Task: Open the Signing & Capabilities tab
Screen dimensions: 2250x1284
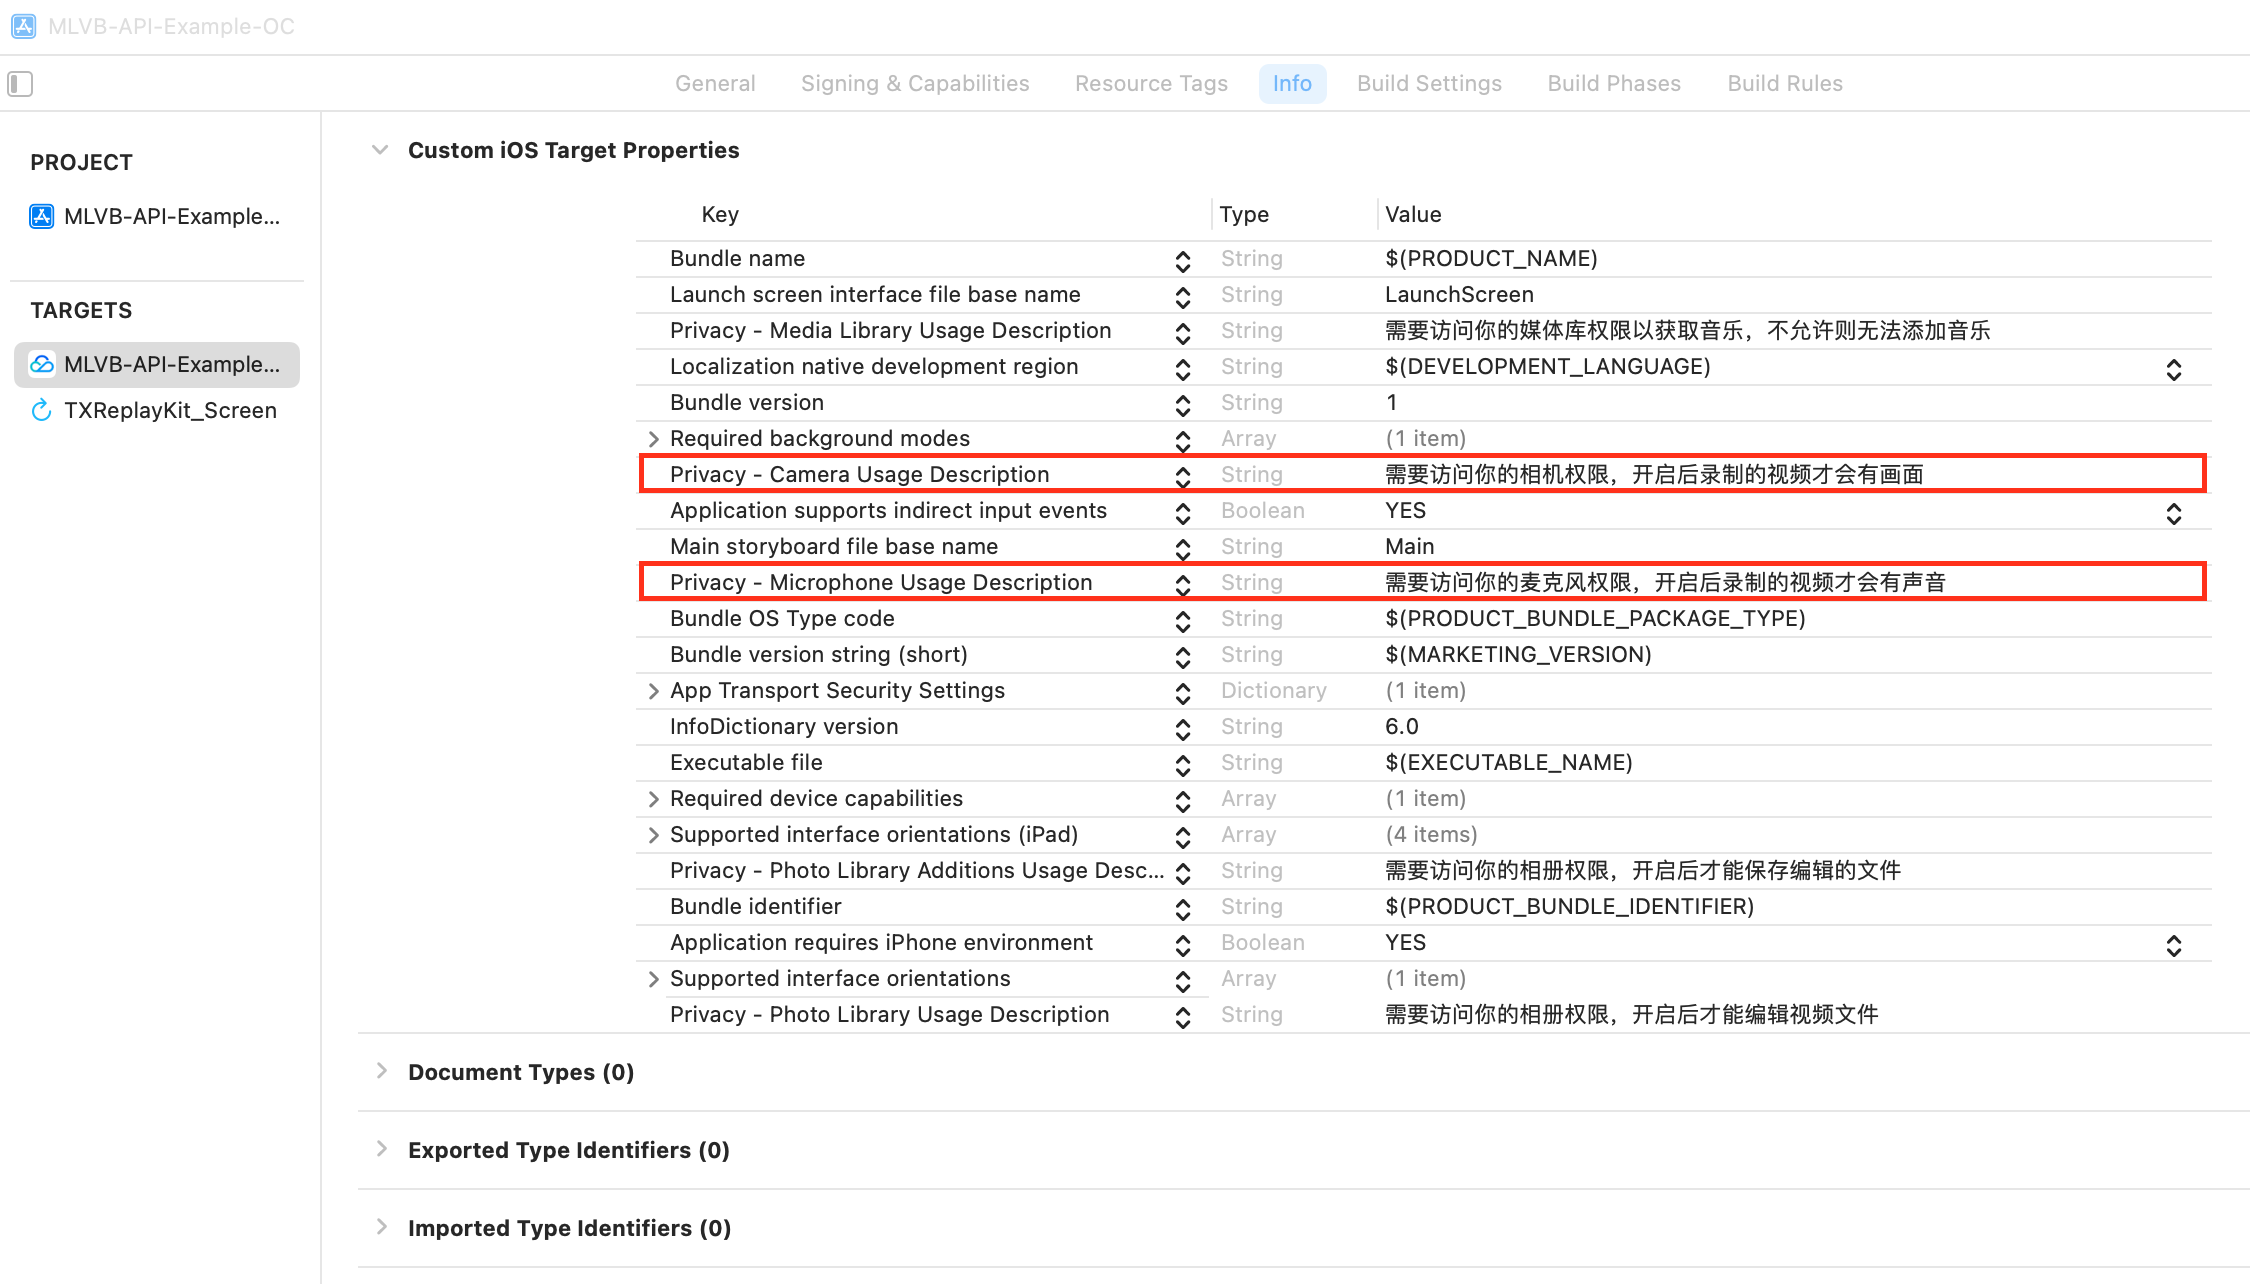Action: pyautogui.click(x=914, y=84)
